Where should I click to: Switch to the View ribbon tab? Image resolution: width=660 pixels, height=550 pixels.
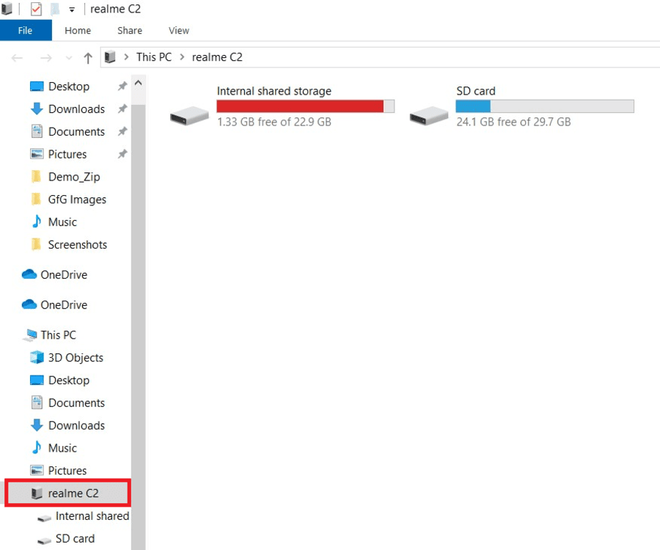point(179,31)
